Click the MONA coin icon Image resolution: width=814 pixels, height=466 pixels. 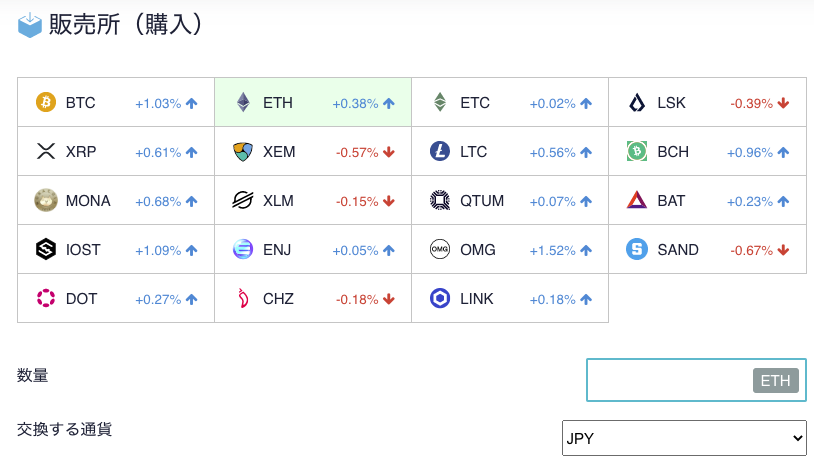click(46, 201)
